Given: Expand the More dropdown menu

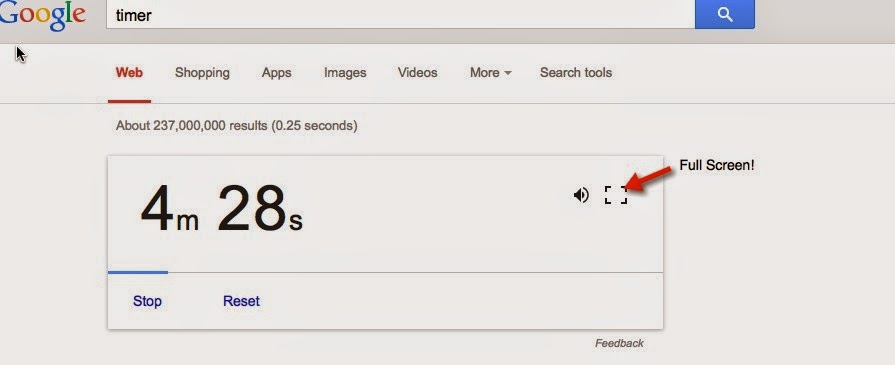Looking at the screenshot, I should [490, 73].
